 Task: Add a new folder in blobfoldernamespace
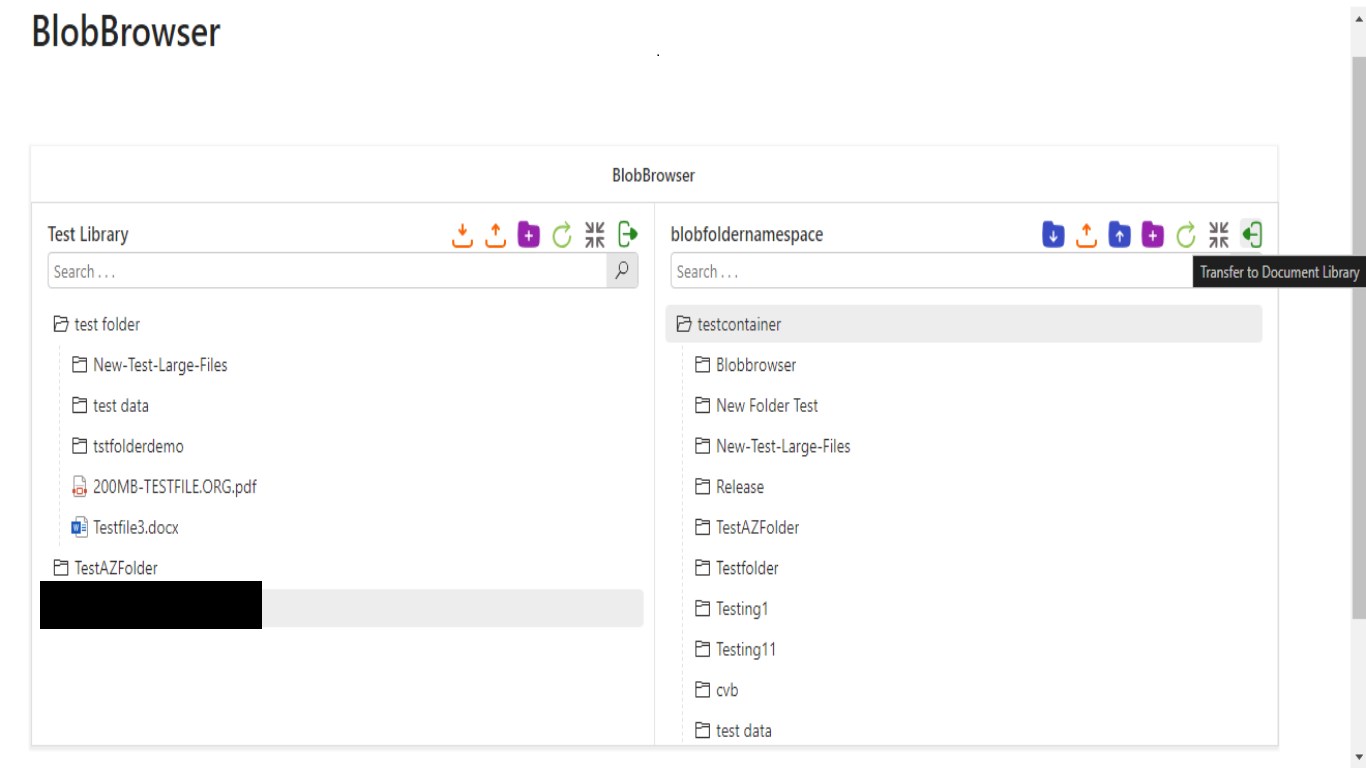pyautogui.click(x=1153, y=235)
